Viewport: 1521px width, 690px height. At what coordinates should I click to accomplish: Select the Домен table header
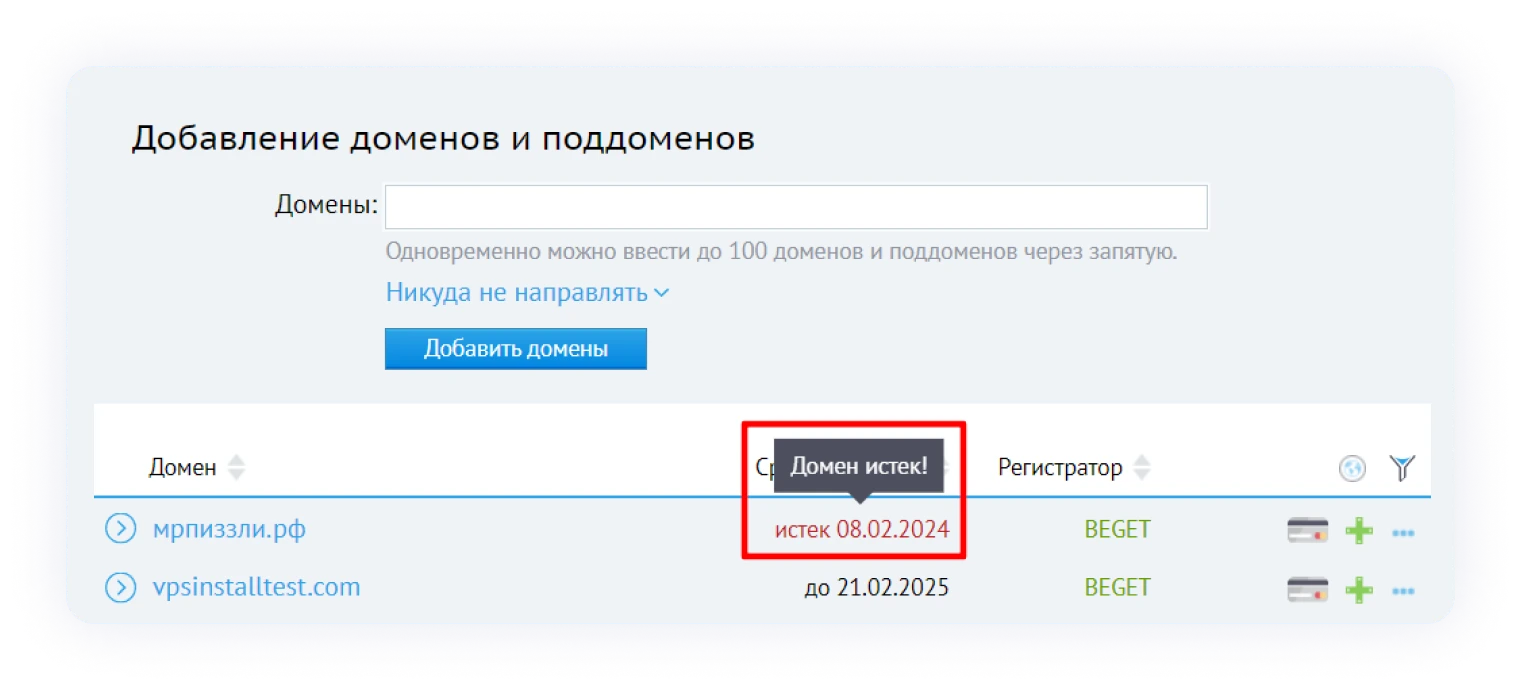click(184, 466)
